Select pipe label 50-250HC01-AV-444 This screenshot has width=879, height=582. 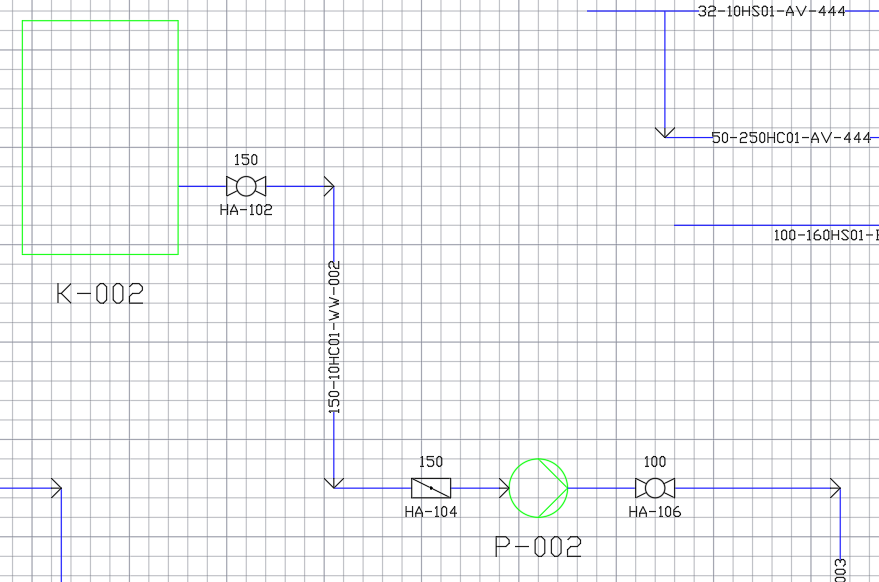tap(791, 138)
